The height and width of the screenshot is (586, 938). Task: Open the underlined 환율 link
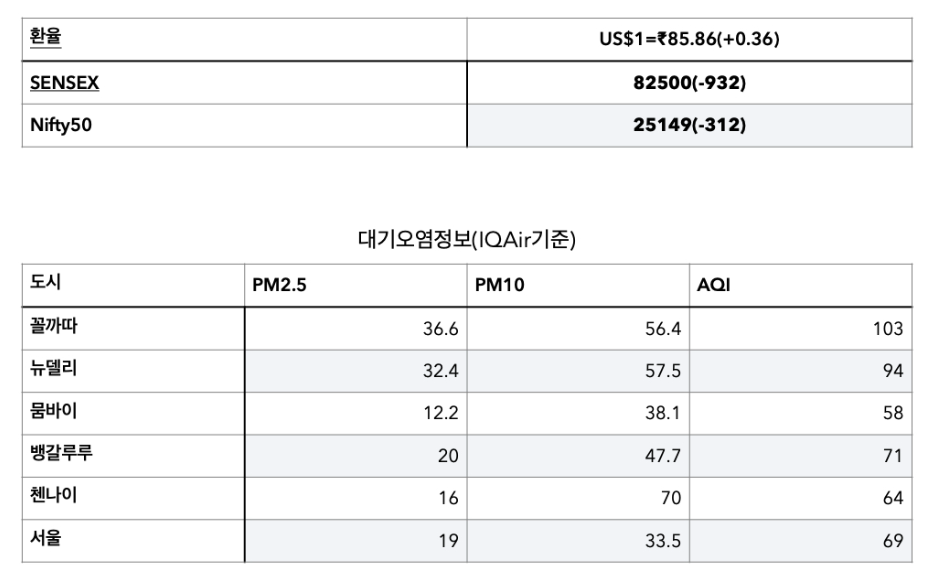tap(46, 39)
